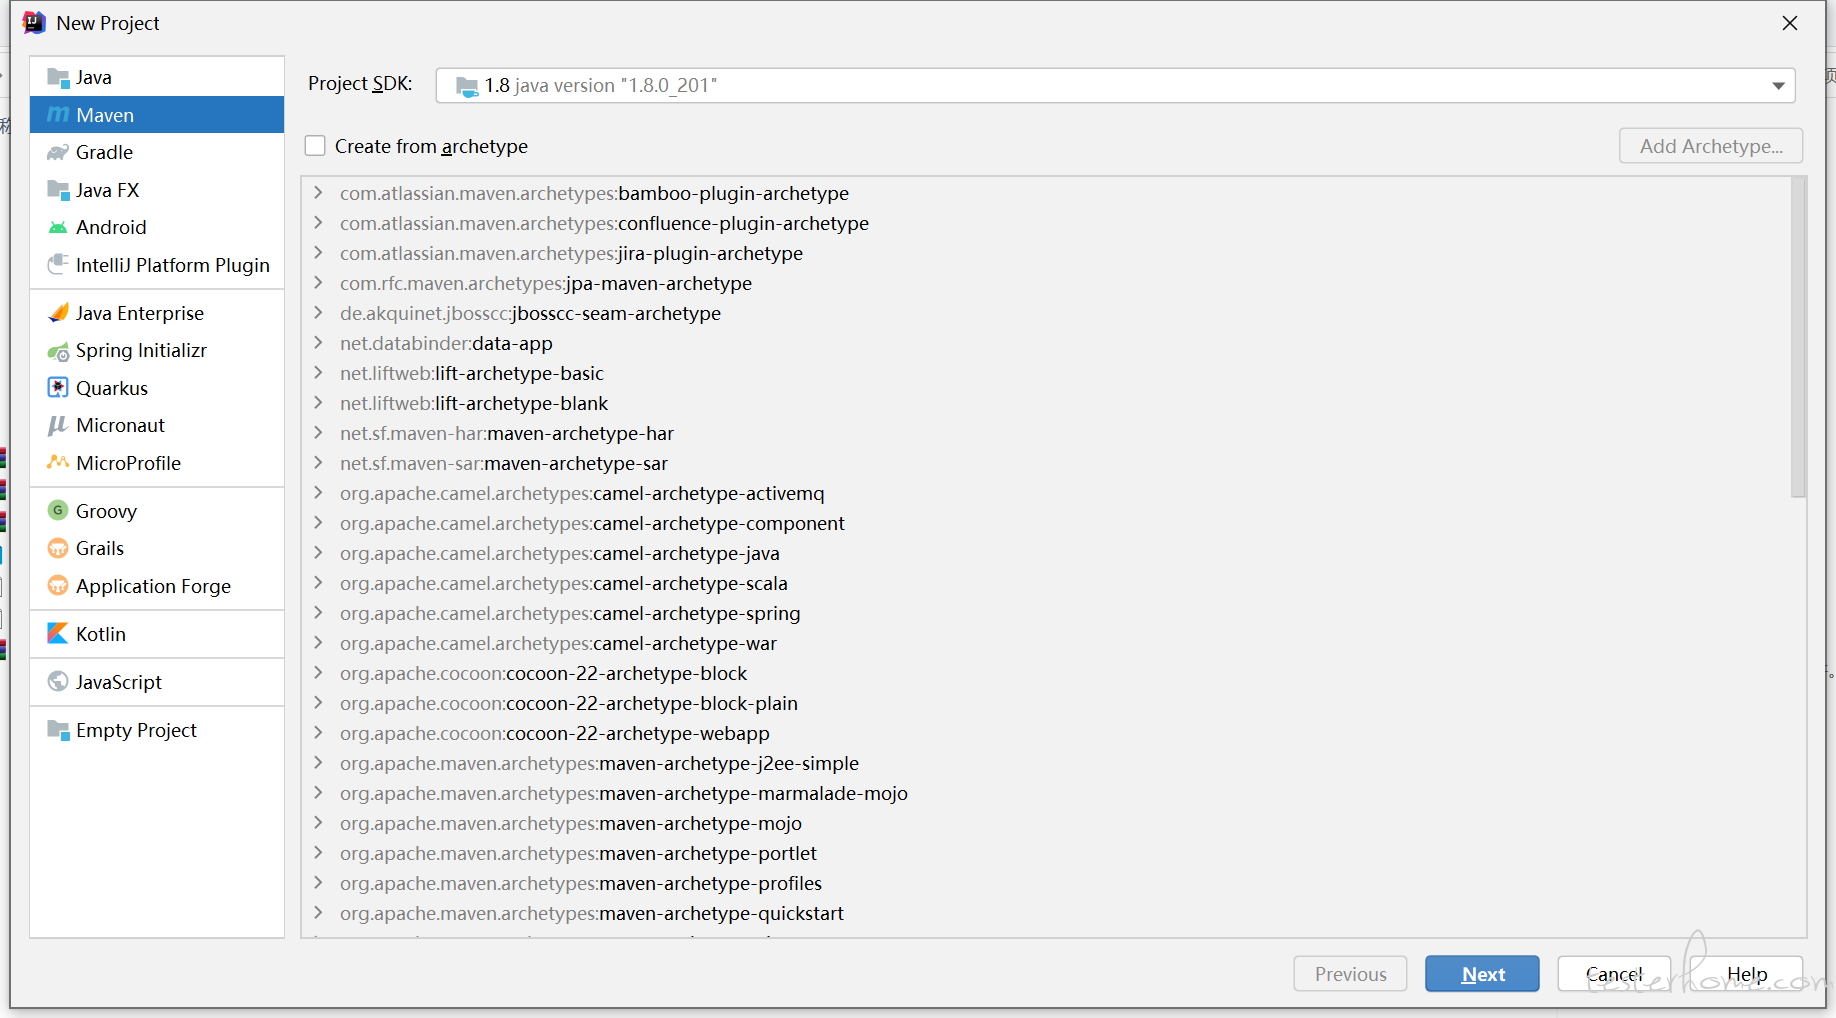Select maven-archetype-portlet row
The width and height of the screenshot is (1836, 1018).
[1046, 853]
